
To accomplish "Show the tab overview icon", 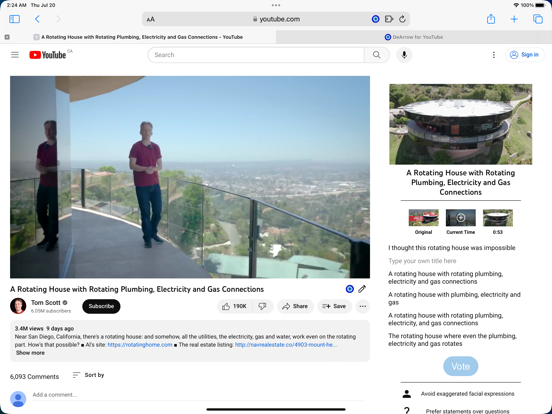I will (538, 19).
